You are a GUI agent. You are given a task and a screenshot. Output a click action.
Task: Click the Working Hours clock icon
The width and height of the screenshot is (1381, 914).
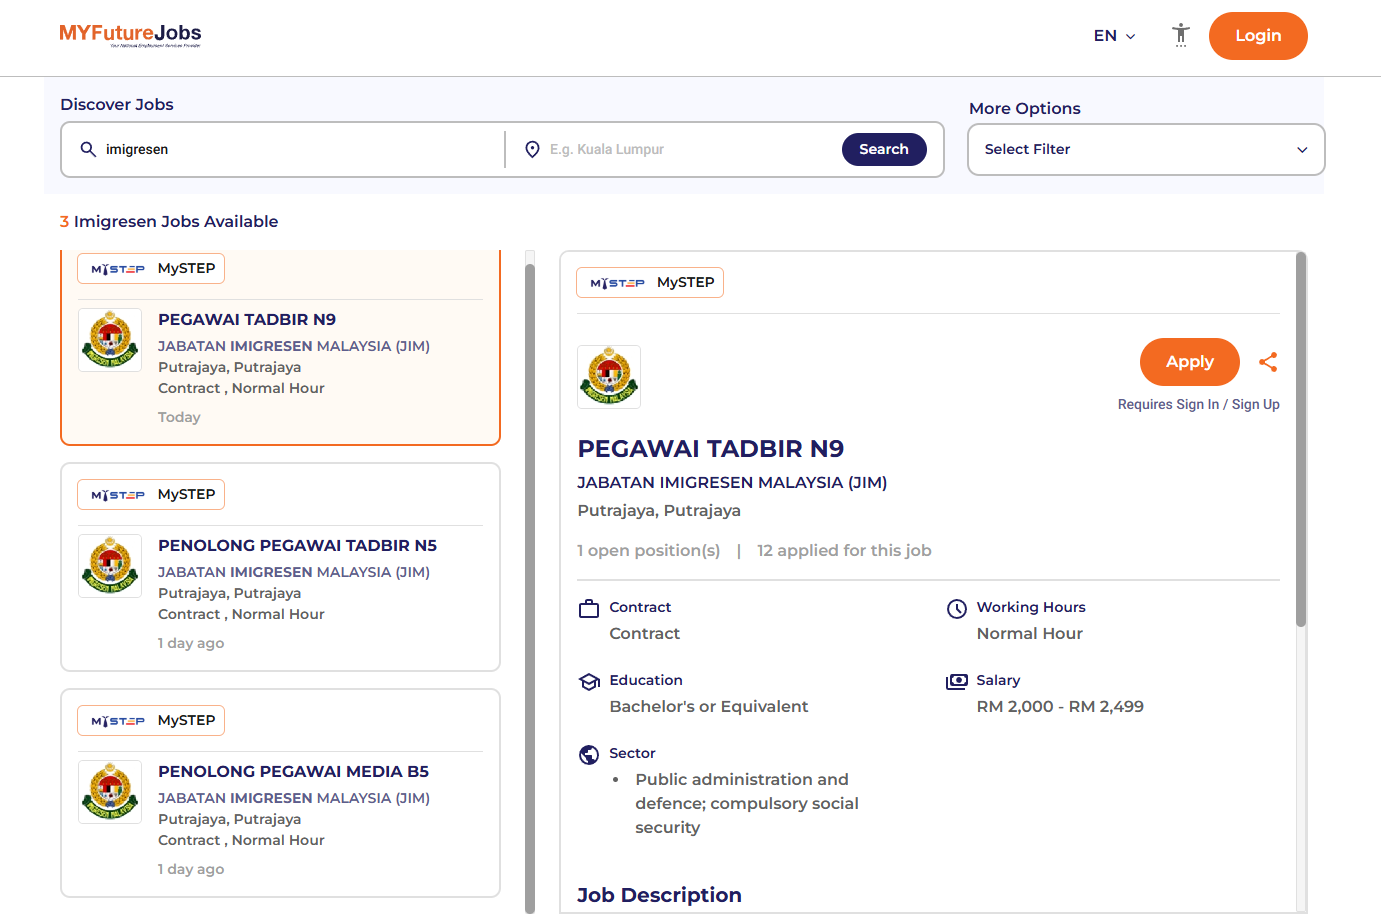(957, 608)
